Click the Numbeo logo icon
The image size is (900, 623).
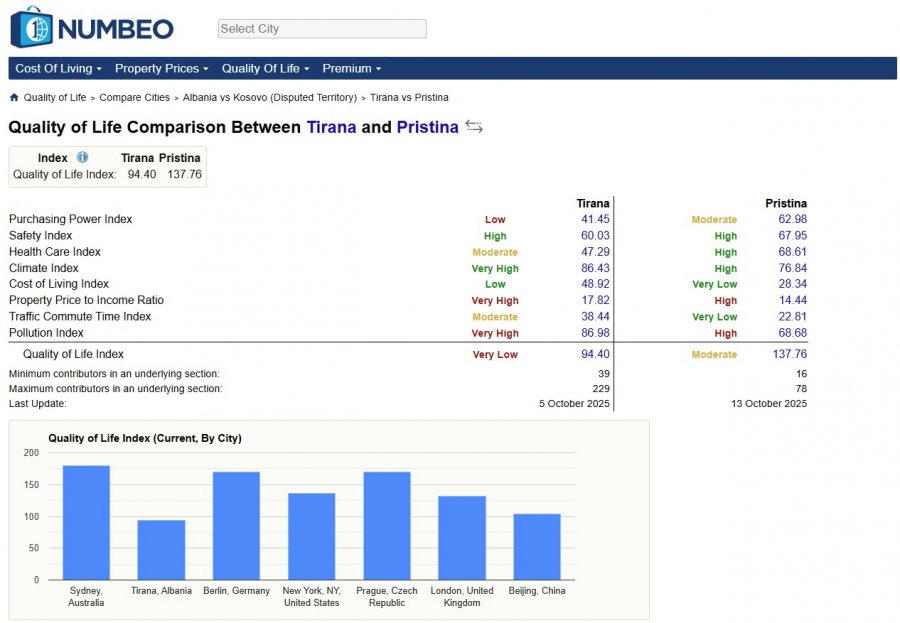pyautogui.click(x=32, y=27)
